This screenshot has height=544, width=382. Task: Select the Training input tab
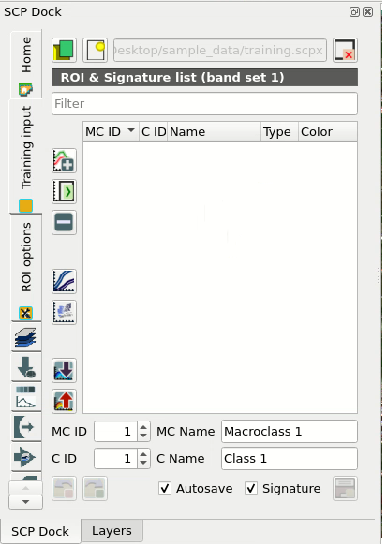coord(26,156)
